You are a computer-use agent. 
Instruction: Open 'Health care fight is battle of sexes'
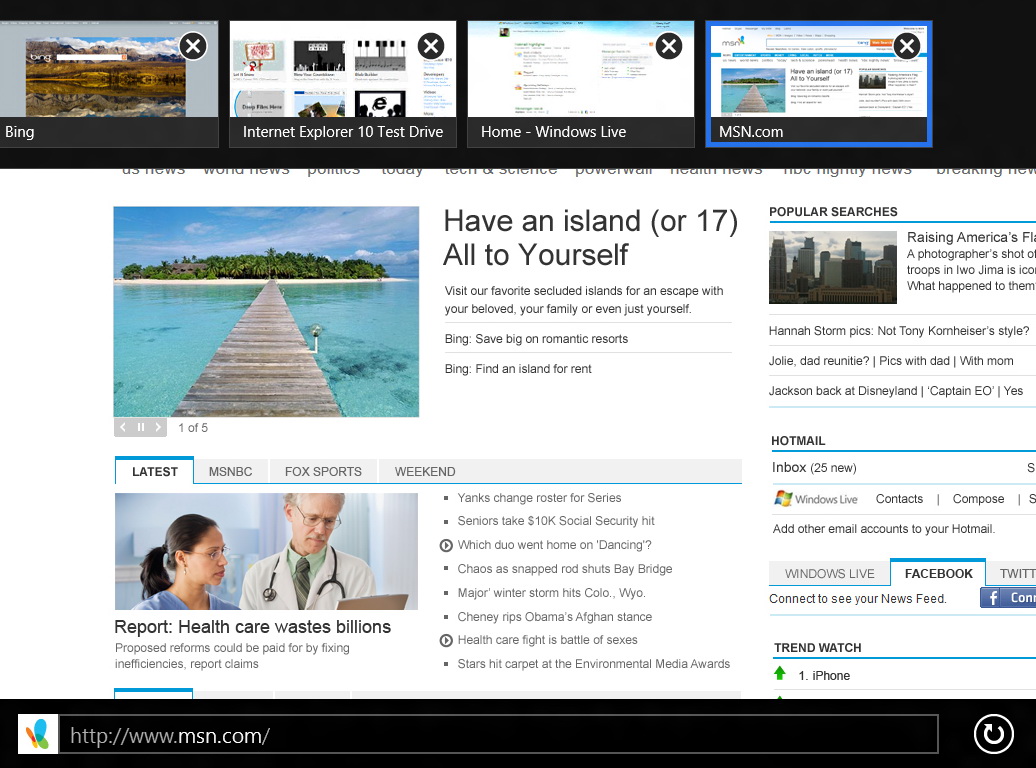tap(547, 640)
